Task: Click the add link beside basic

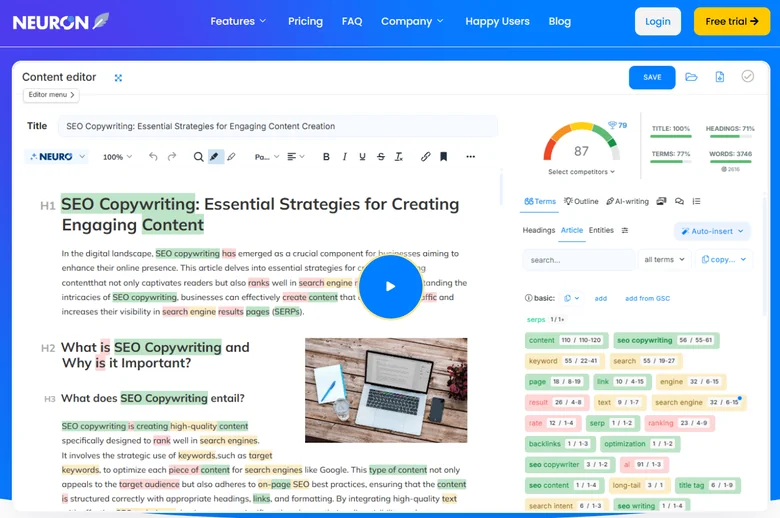Action: 600,299
